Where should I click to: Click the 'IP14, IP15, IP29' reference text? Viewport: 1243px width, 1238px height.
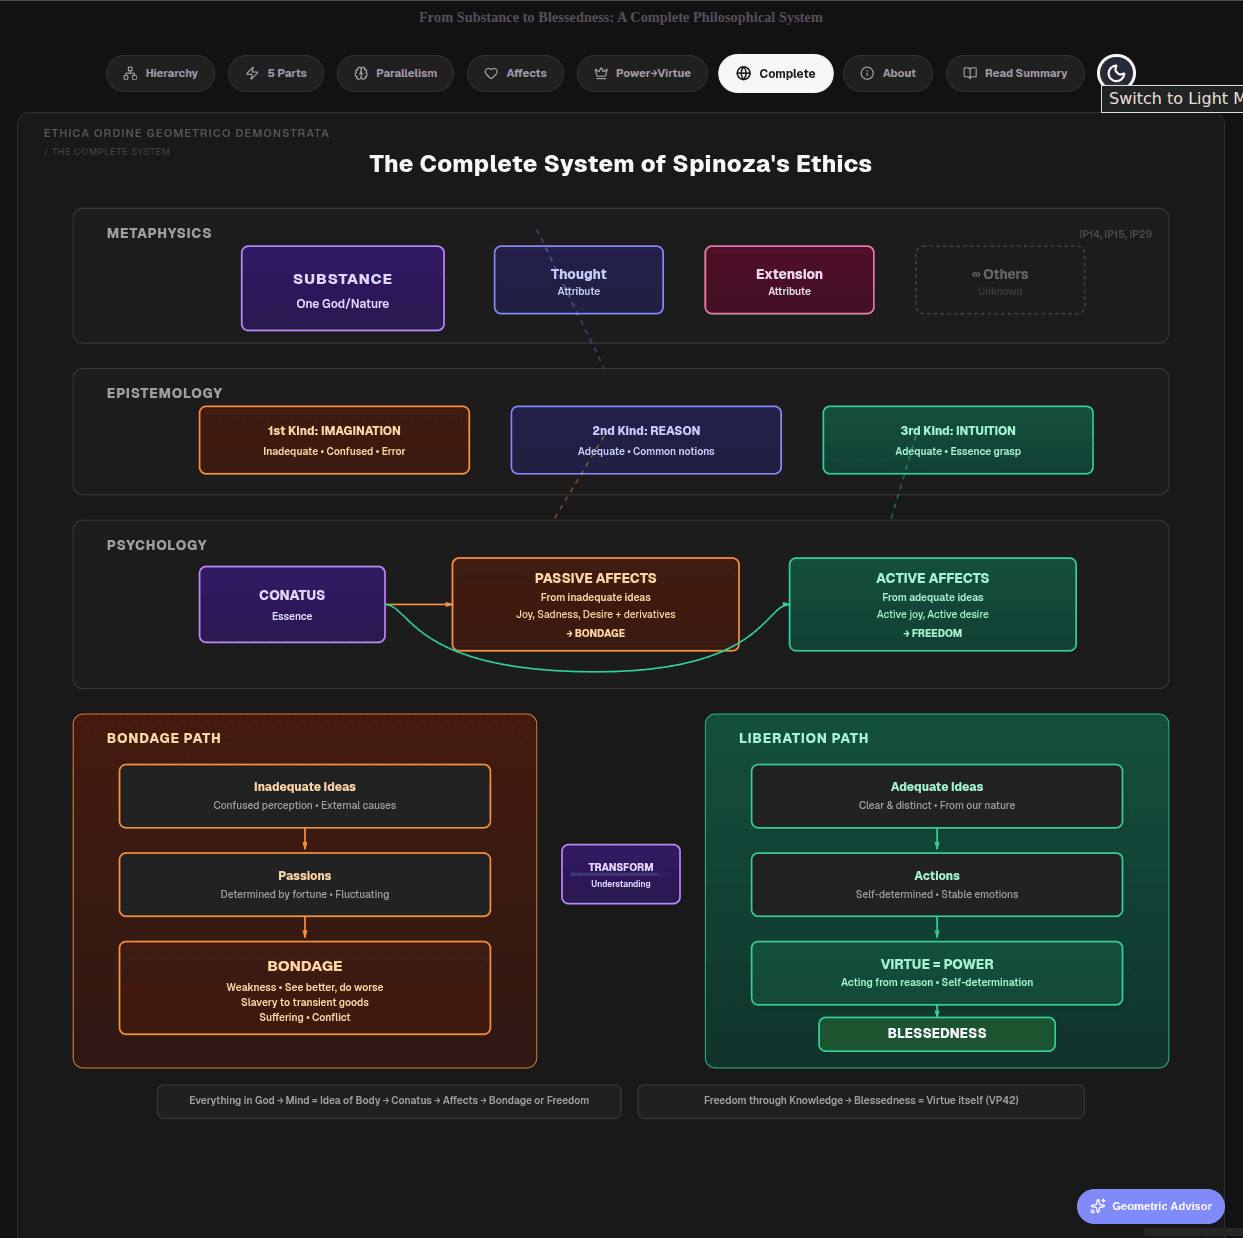coord(1115,234)
